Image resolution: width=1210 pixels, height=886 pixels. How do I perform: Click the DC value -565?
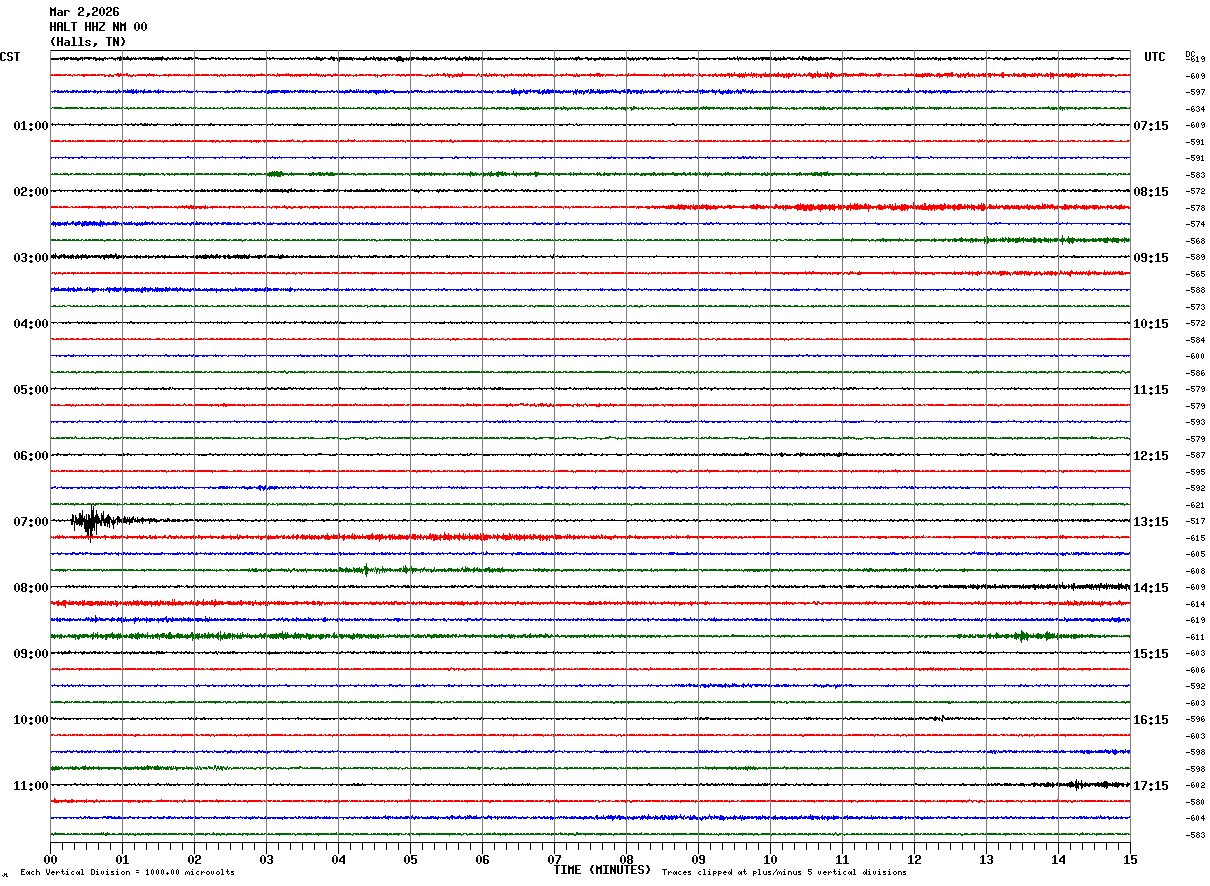(x=1195, y=274)
